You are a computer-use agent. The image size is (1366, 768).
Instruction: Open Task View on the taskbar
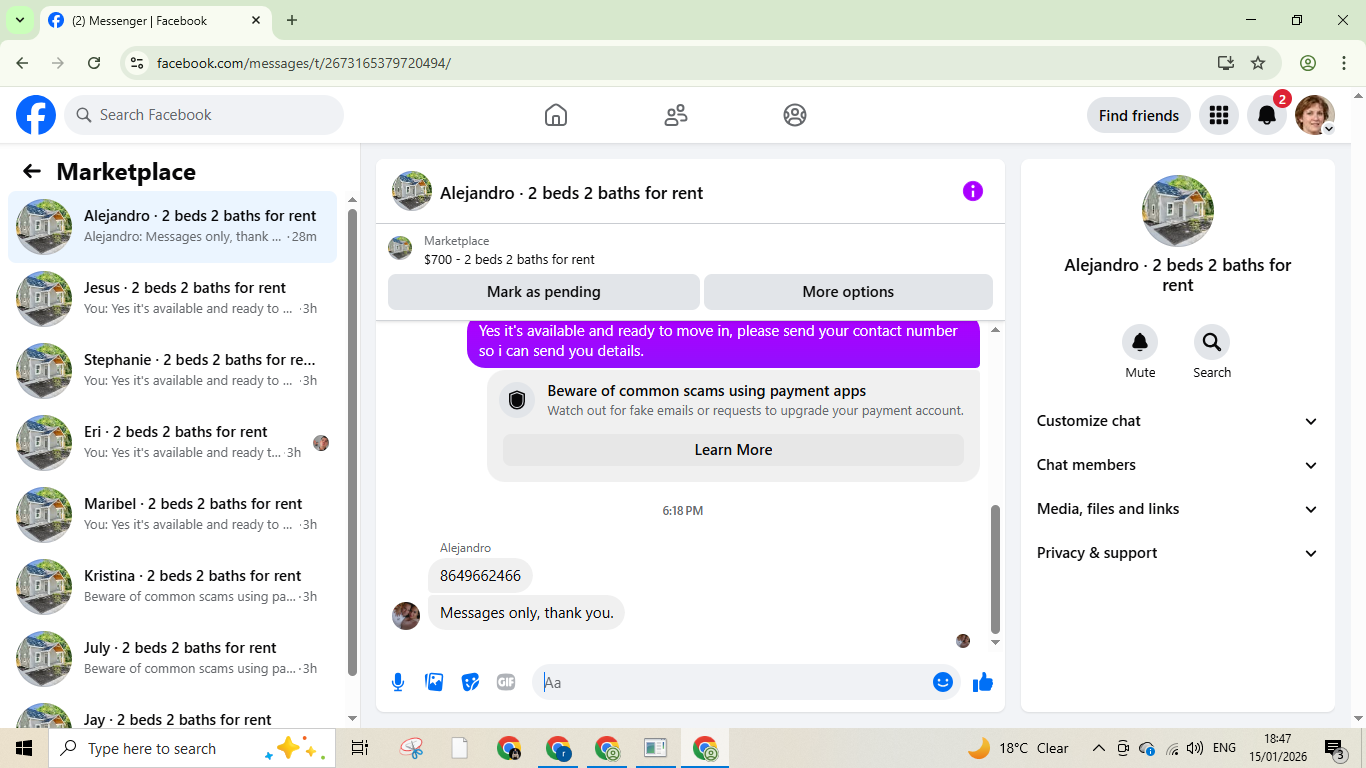coord(360,748)
